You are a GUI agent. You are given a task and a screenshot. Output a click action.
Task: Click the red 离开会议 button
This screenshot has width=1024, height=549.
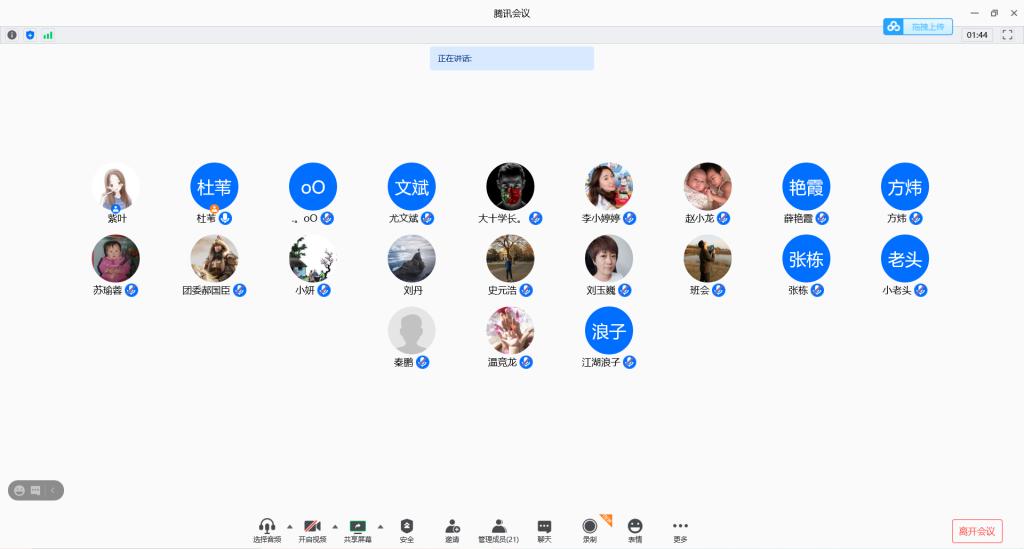point(976,530)
